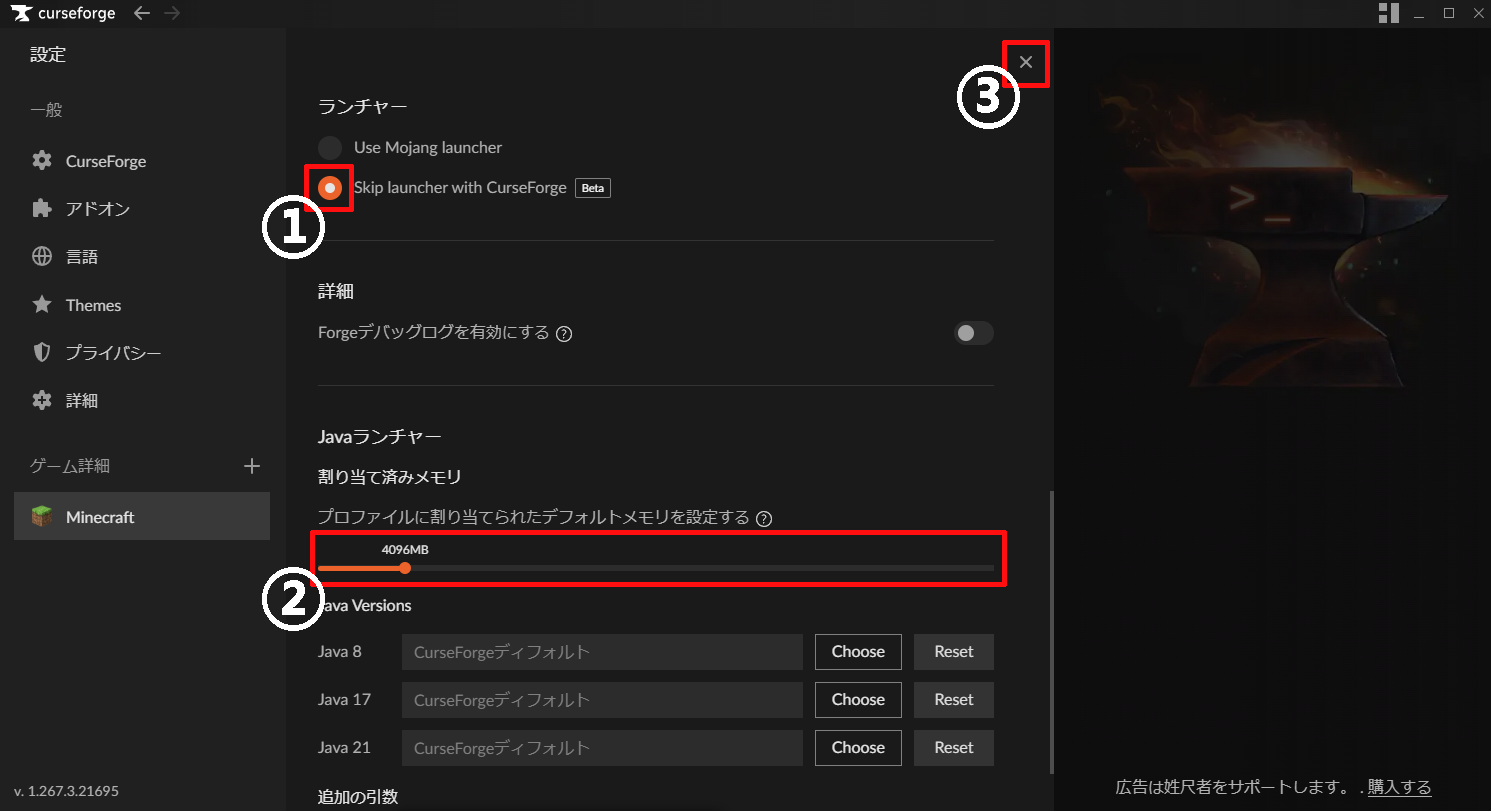This screenshot has width=1491, height=811.
Task: Open the 言語 language settings
Action: (x=142, y=257)
